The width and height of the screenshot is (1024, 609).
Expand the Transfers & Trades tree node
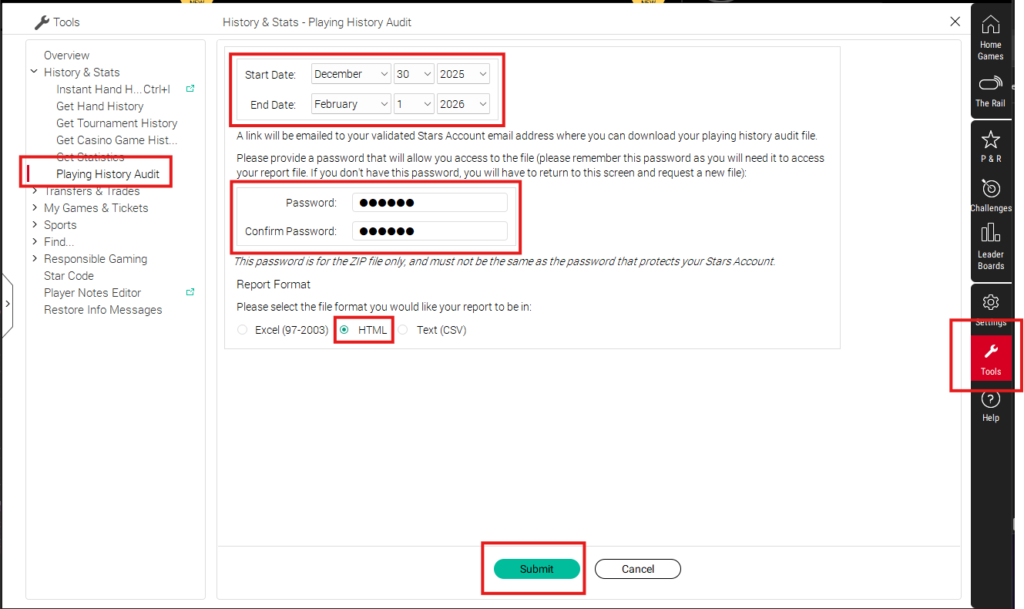36,191
